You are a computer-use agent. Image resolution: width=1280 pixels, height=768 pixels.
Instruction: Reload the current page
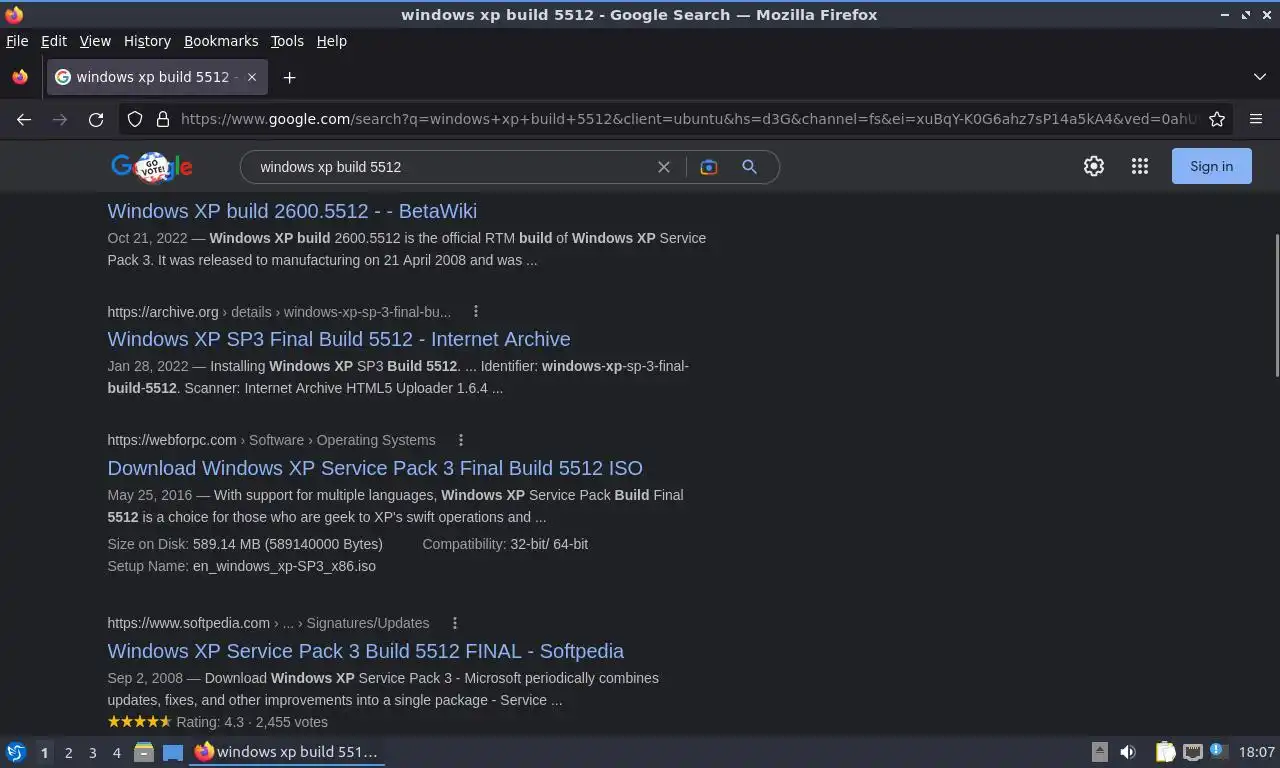96,119
